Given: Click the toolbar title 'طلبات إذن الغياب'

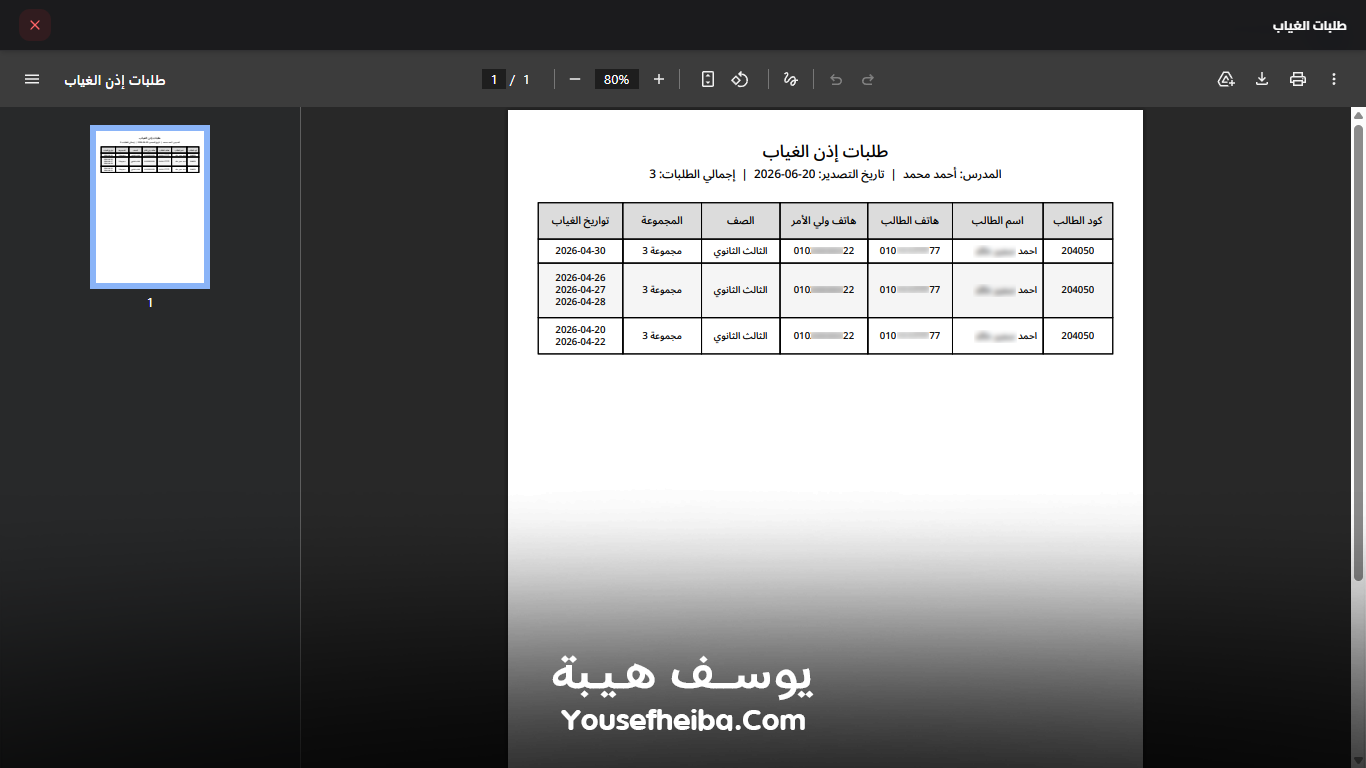Looking at the screenshot, I should click(x=115, y=79).
